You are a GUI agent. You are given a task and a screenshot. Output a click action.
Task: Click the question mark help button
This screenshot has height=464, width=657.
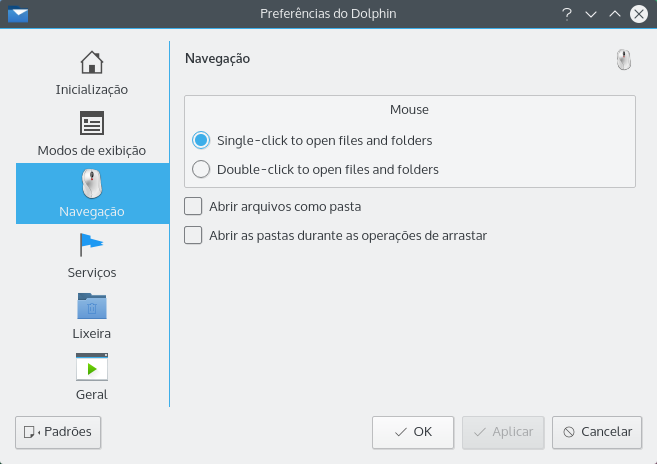(x=567, y=15)
